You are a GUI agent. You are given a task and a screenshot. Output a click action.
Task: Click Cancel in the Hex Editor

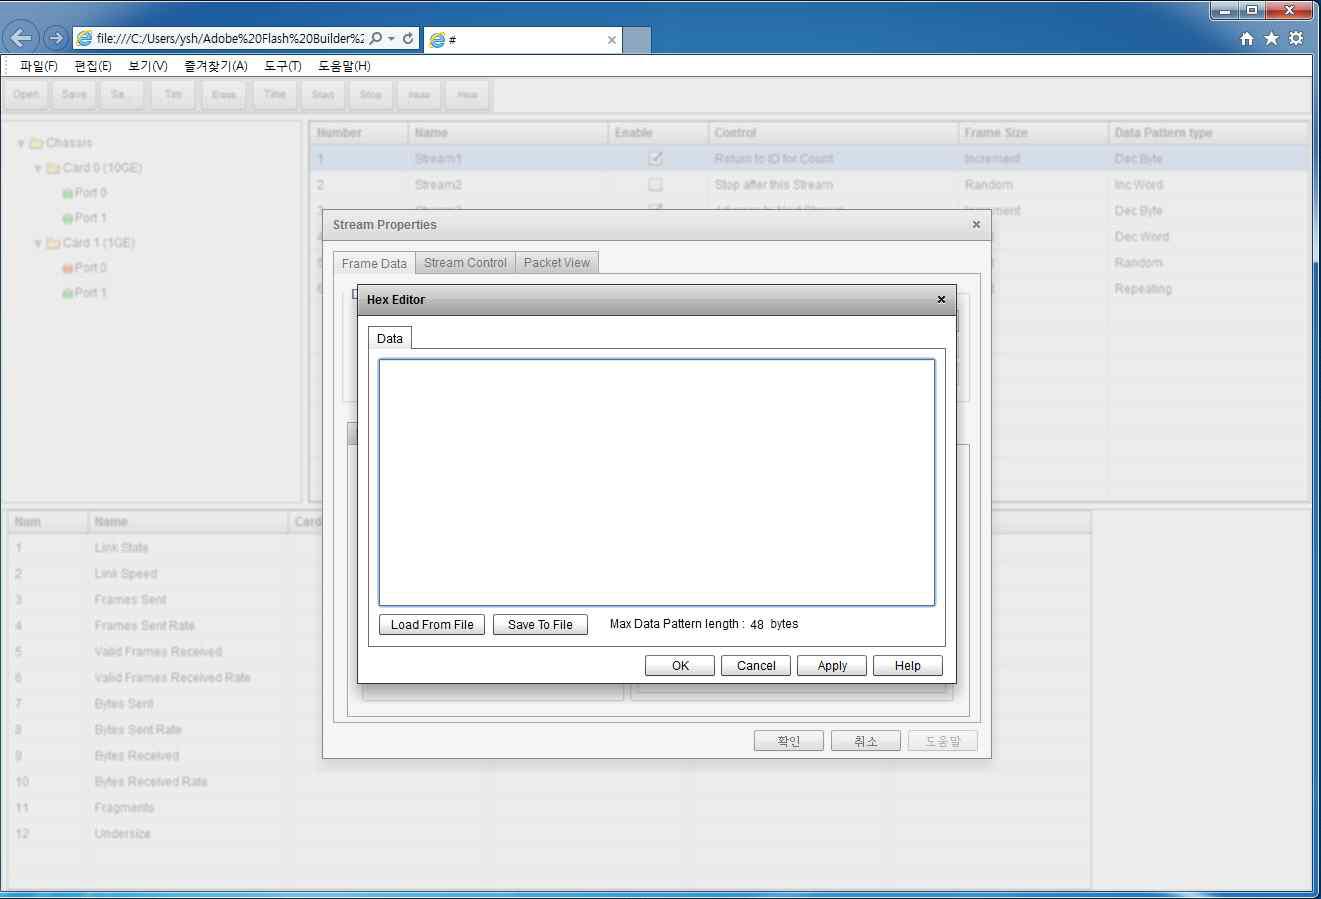[x=756, y=665]
